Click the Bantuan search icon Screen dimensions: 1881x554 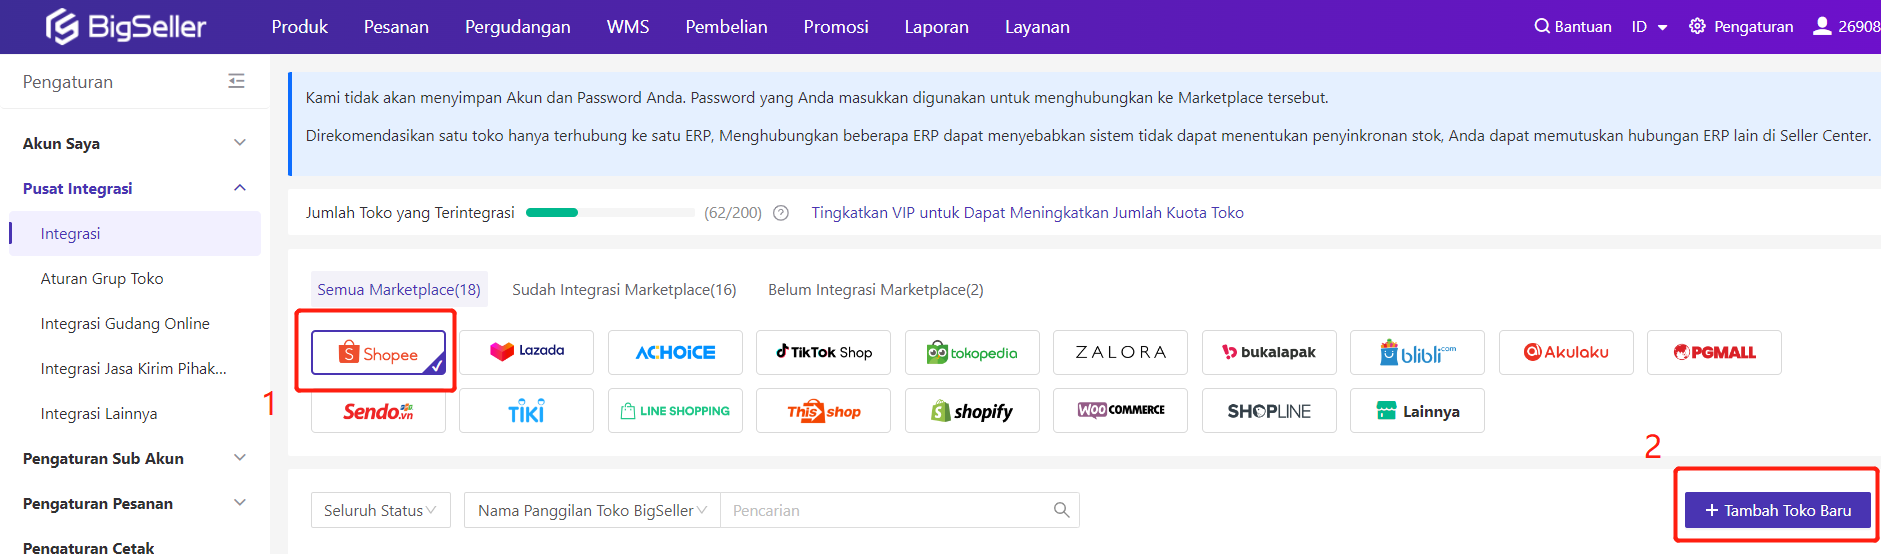pos(1542,26)
